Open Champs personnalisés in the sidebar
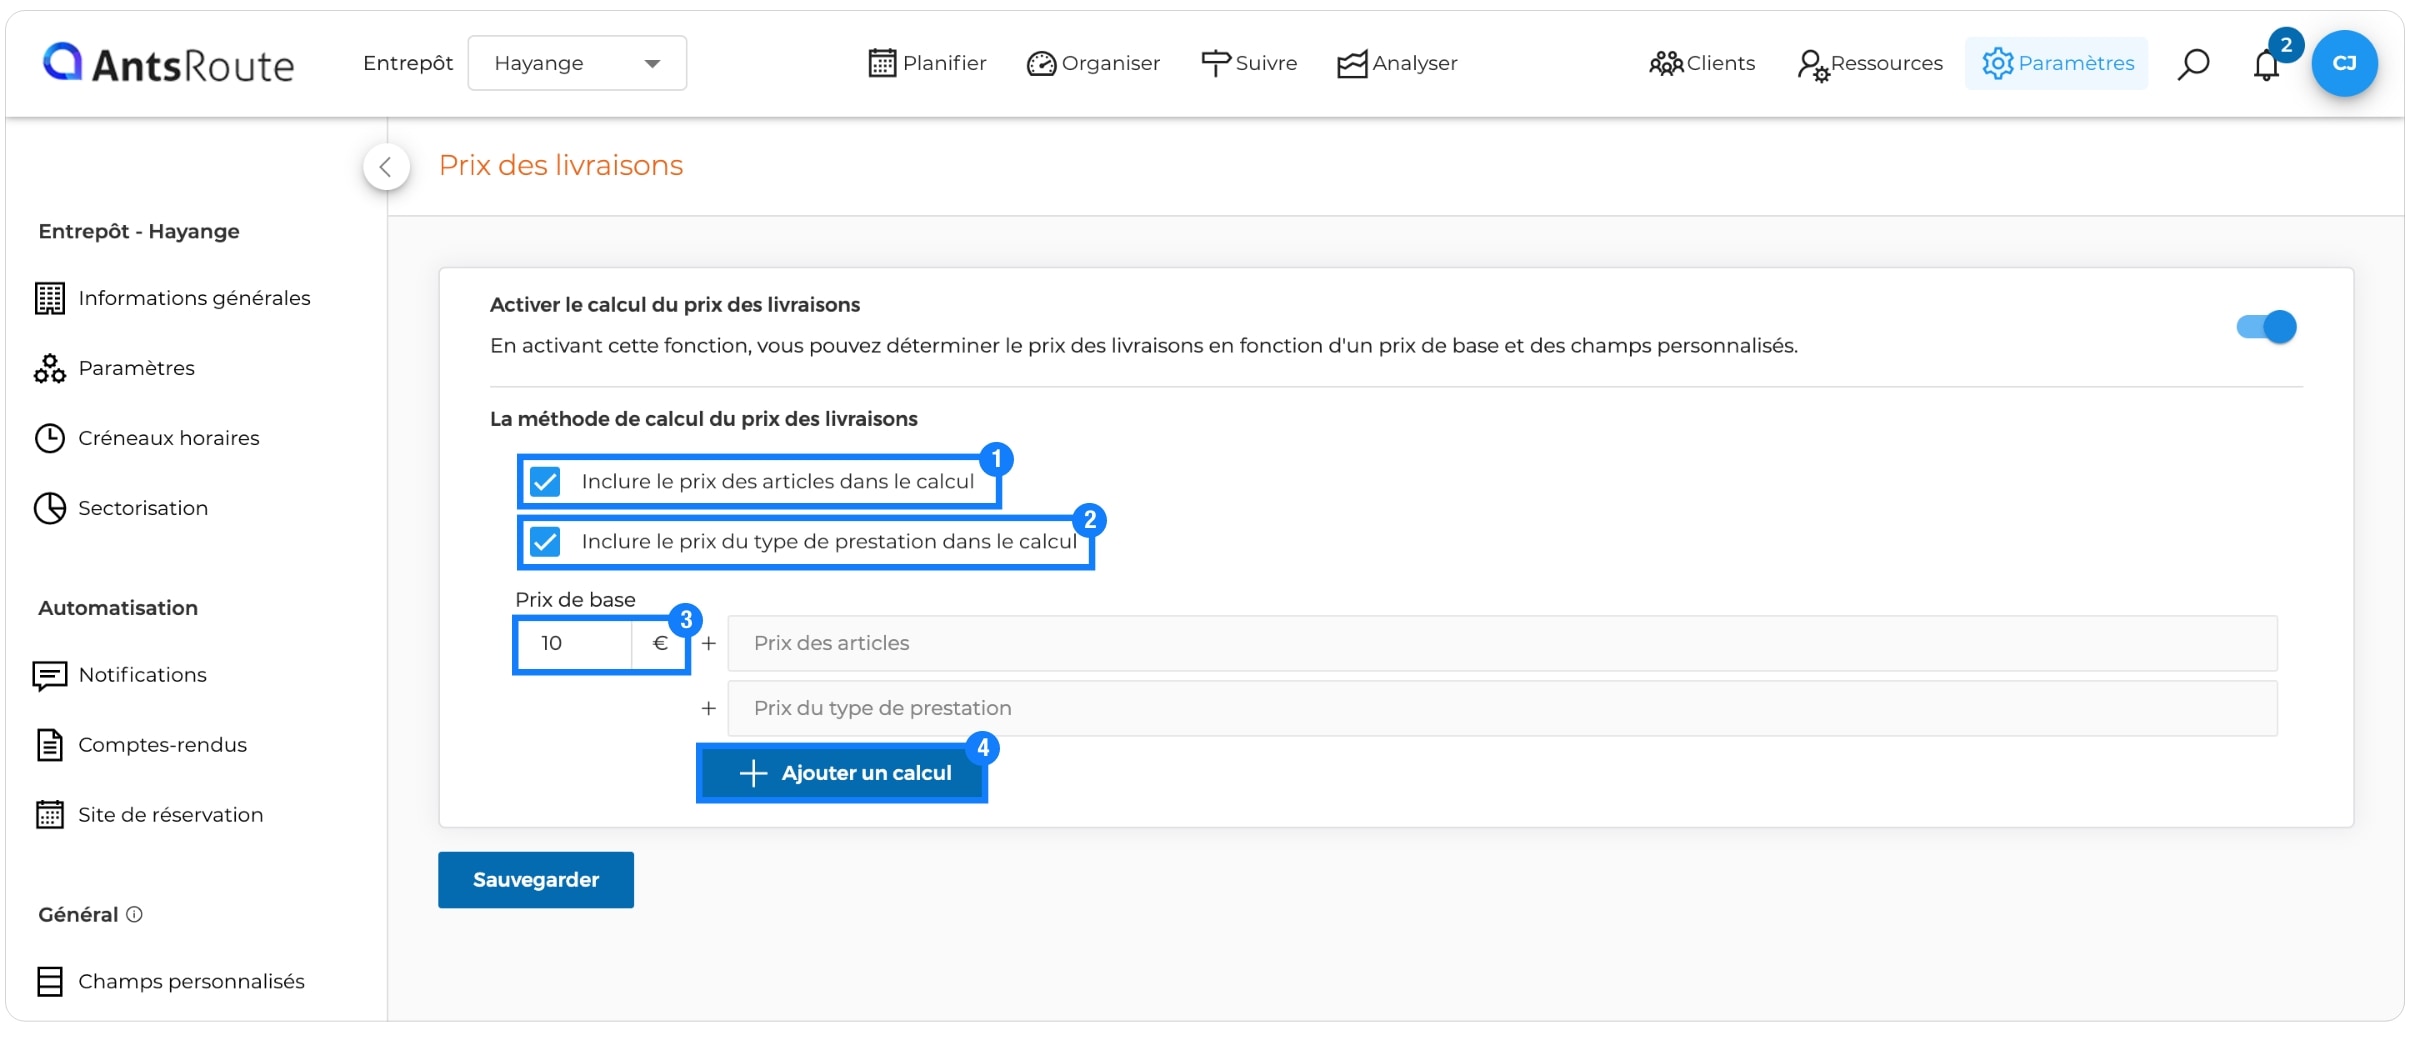The height and width of the screenshot is (1039, 2410). pyautogui.click(x=170, y=981)
